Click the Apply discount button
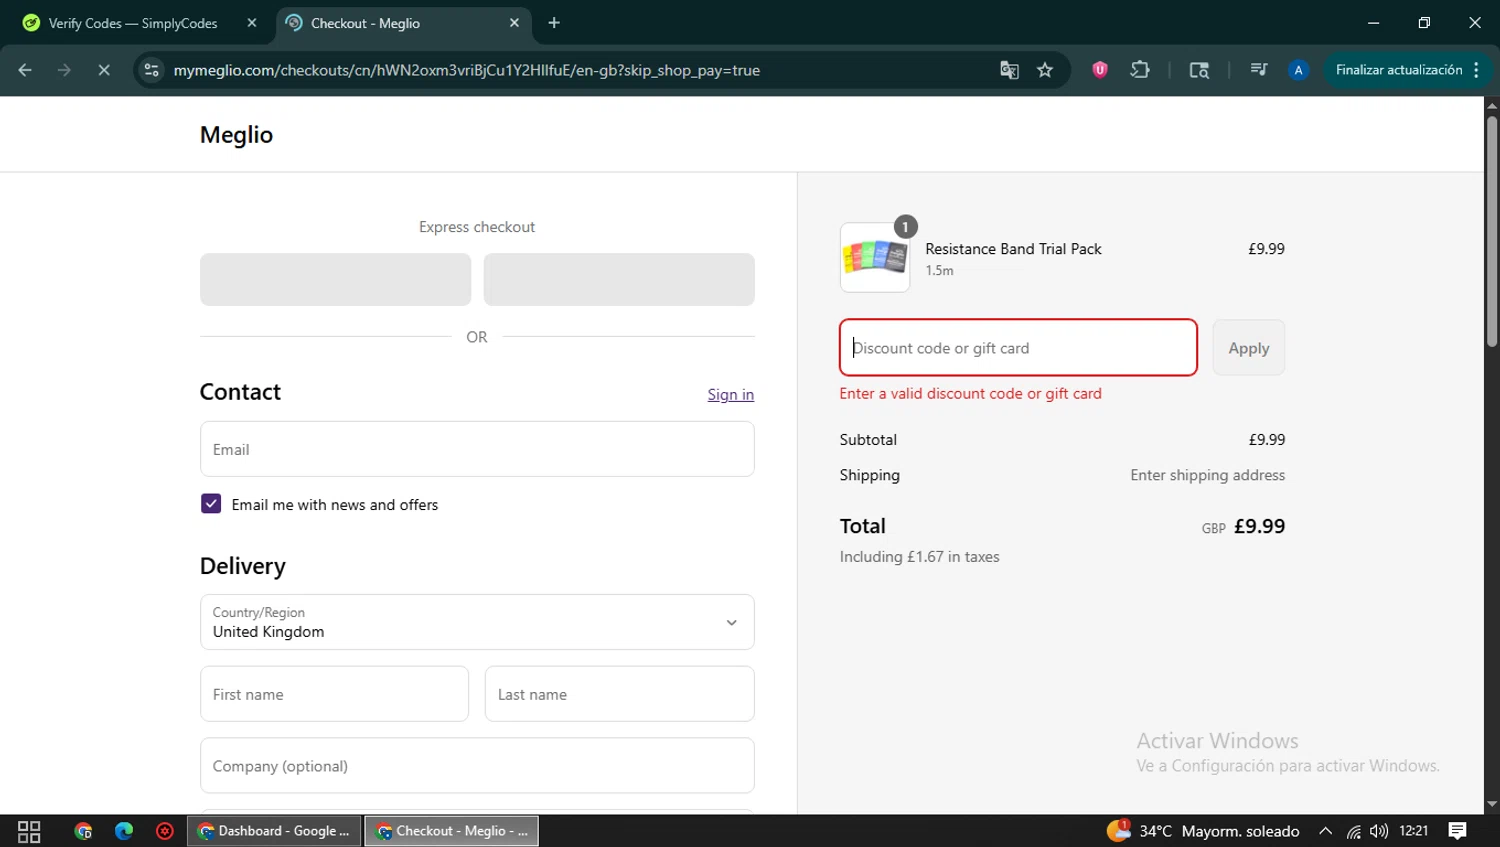This screenshot has height=847, width=1500. click(1249, 348)
